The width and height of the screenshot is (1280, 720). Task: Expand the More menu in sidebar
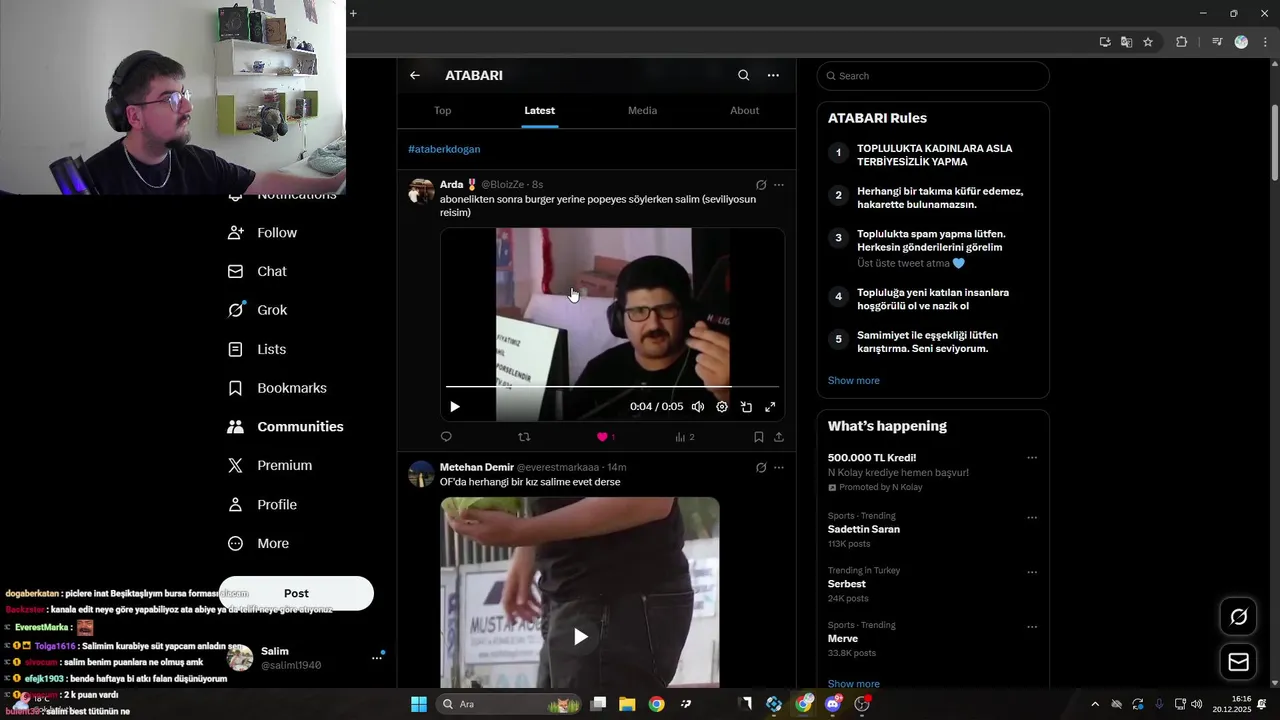pos(259,543)
